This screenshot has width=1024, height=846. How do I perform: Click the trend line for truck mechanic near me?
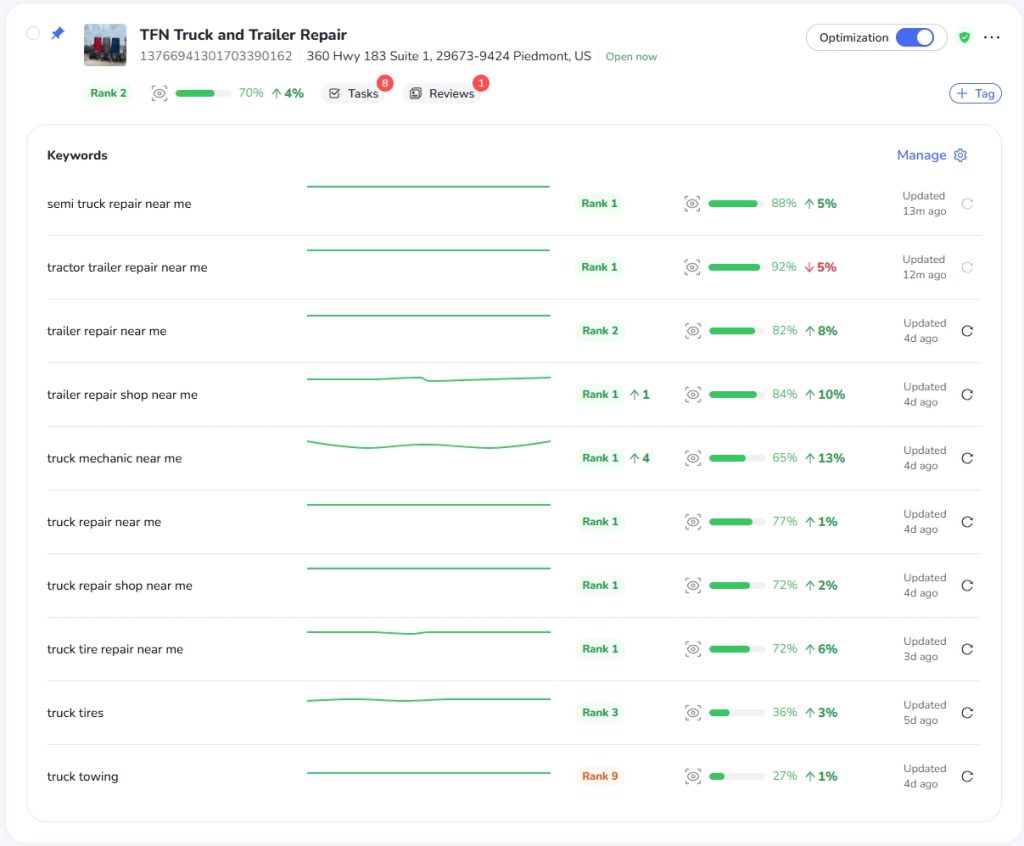coord(428,444)
